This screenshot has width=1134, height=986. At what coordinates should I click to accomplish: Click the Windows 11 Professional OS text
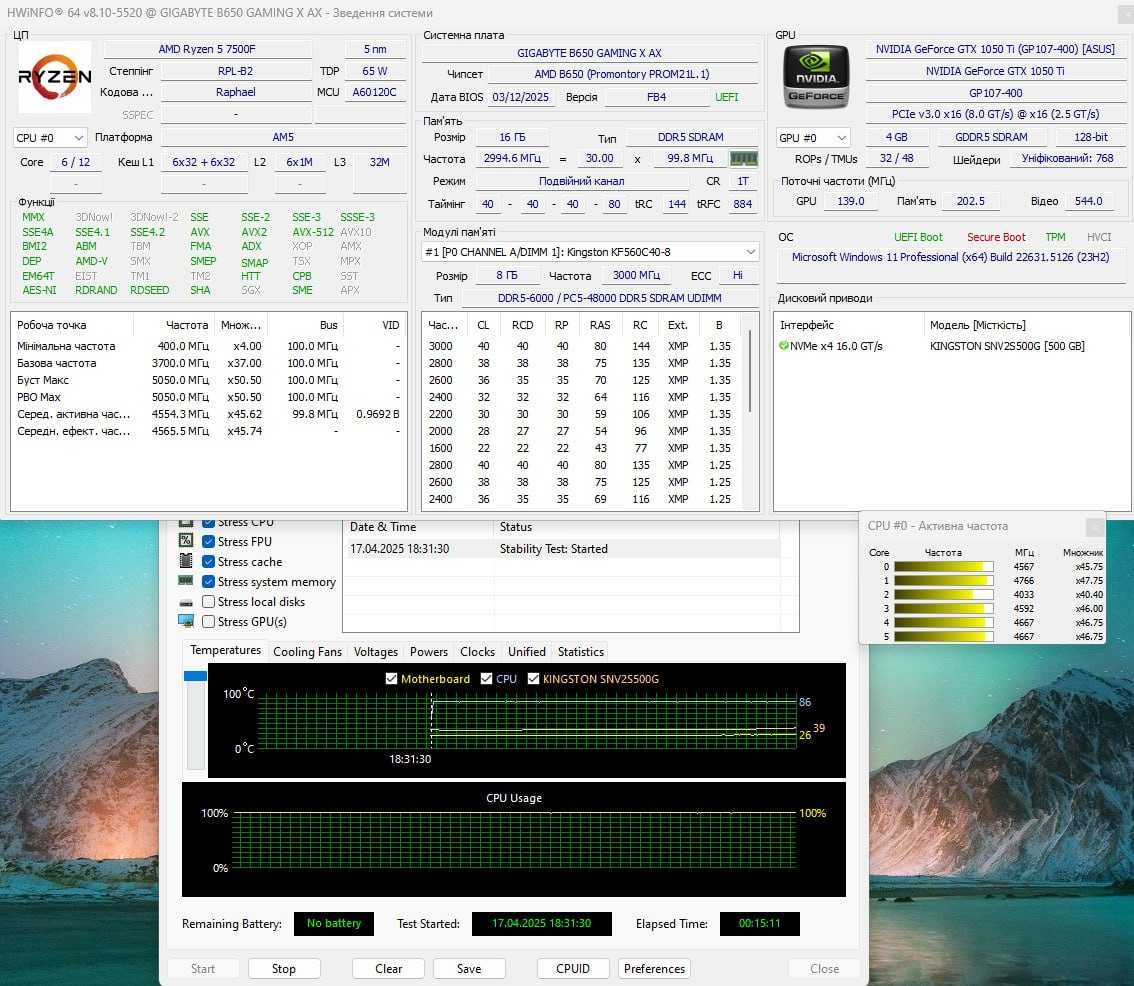(x=950, y=258)
